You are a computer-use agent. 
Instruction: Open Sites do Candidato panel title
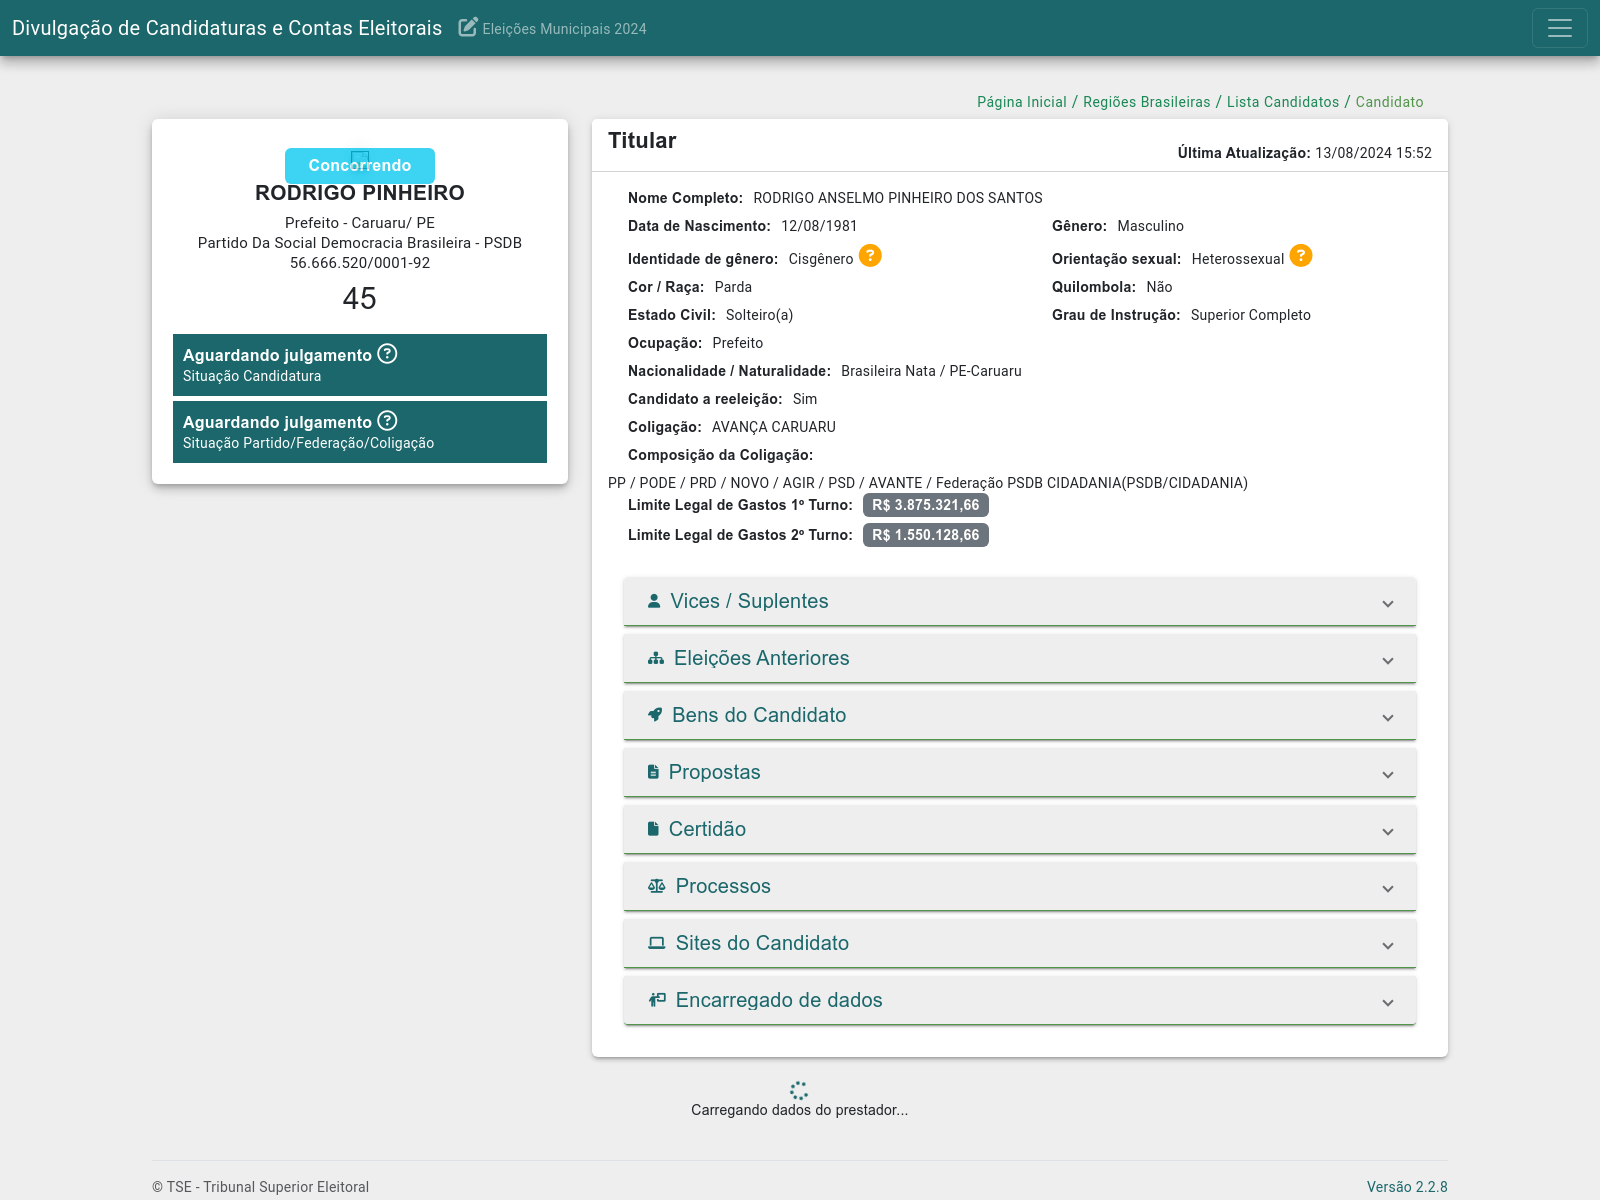pyautogui.click(x=762, y=943)
